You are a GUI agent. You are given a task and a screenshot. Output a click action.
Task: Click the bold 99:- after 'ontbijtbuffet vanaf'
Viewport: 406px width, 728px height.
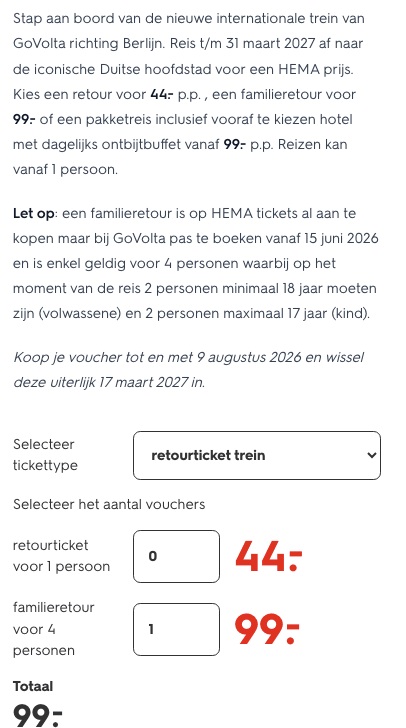click(235, 145)
